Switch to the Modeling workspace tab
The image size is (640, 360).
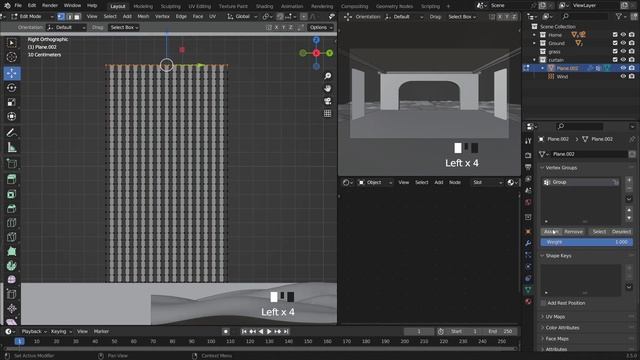143,6
